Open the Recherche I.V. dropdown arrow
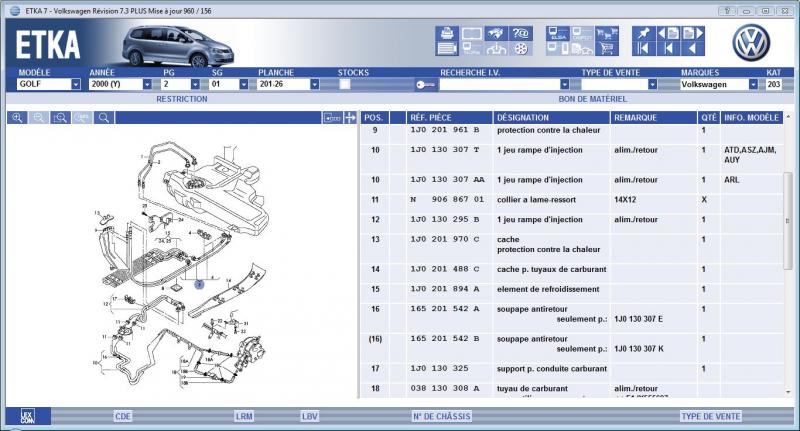Screen dimensions: 800x431 [565, 84]
